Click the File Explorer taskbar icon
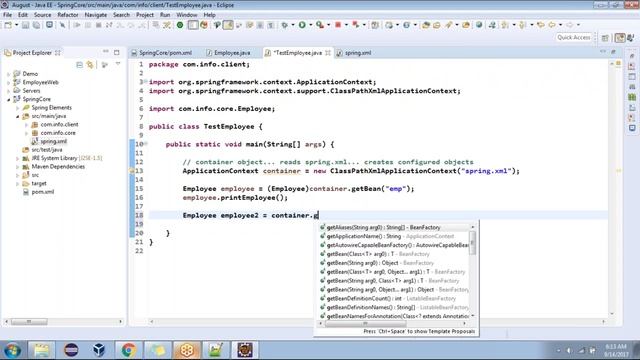Image resolution: width=640 pixels, height=360 pixels. [x=42, y=350]
